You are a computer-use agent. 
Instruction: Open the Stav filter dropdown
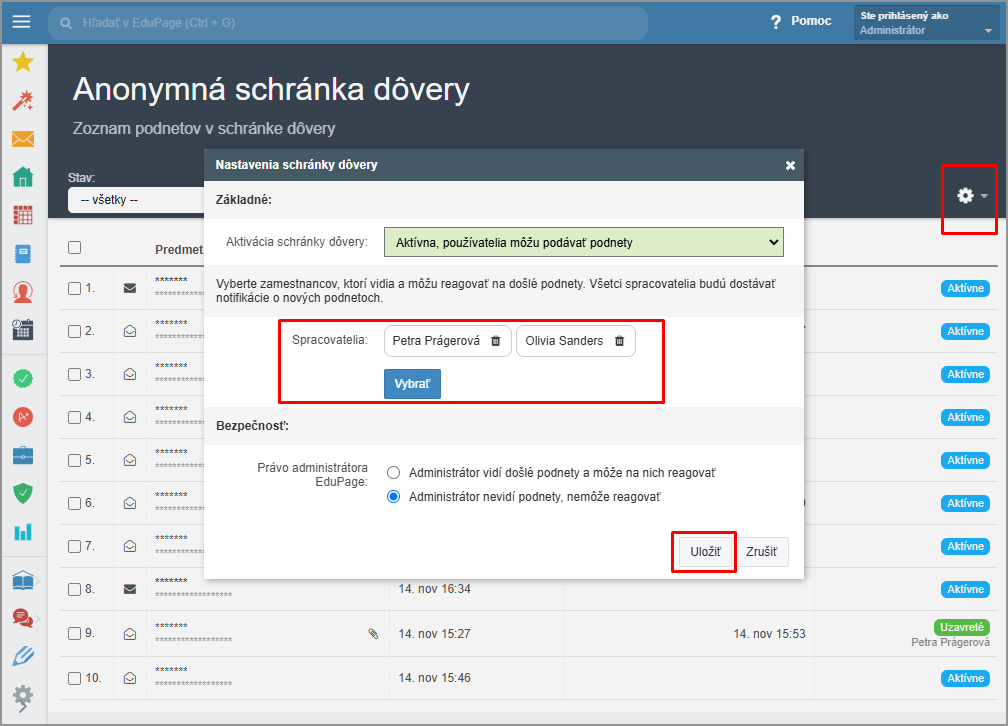pos(136,200)
